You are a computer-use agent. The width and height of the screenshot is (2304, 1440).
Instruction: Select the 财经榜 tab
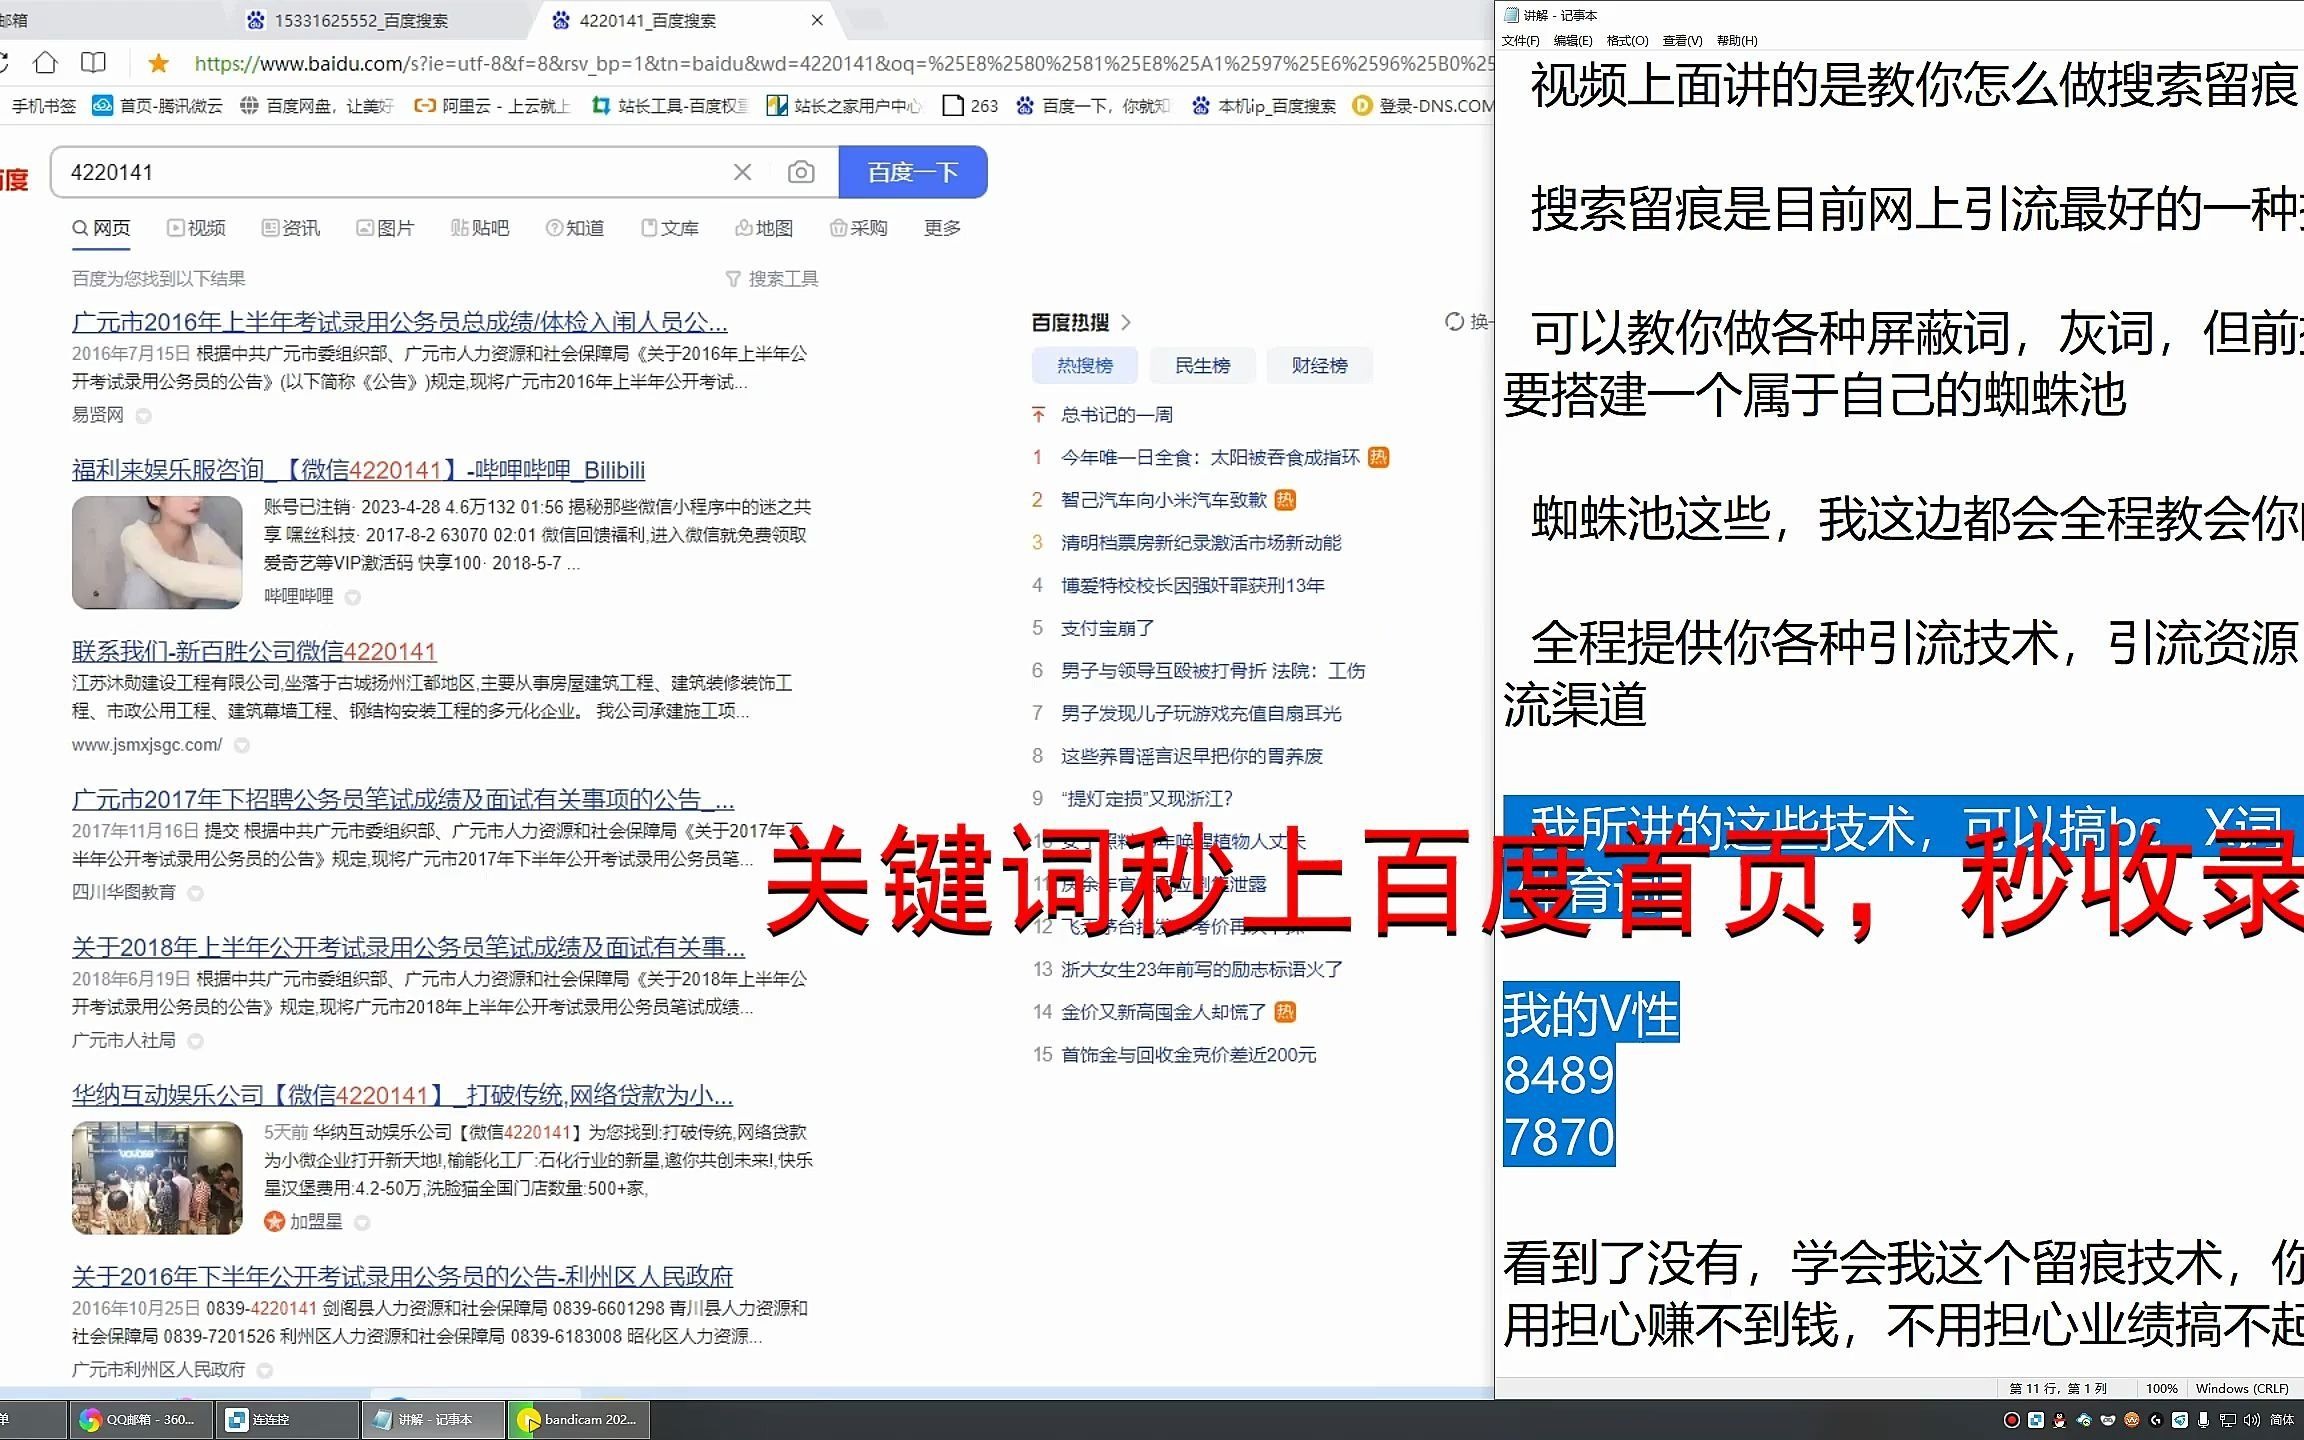coord(1319,366)
